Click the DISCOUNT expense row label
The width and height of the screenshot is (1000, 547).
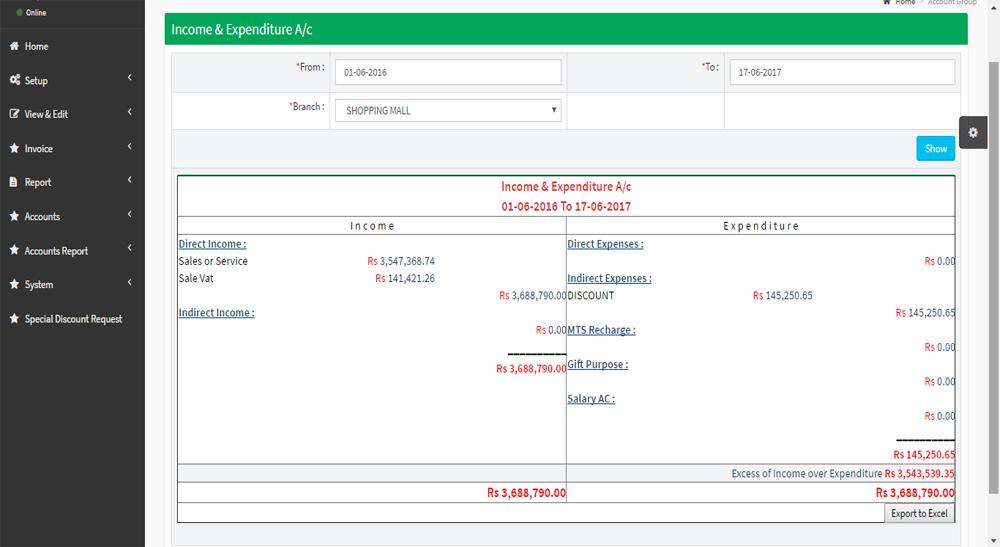pos(591,296)
